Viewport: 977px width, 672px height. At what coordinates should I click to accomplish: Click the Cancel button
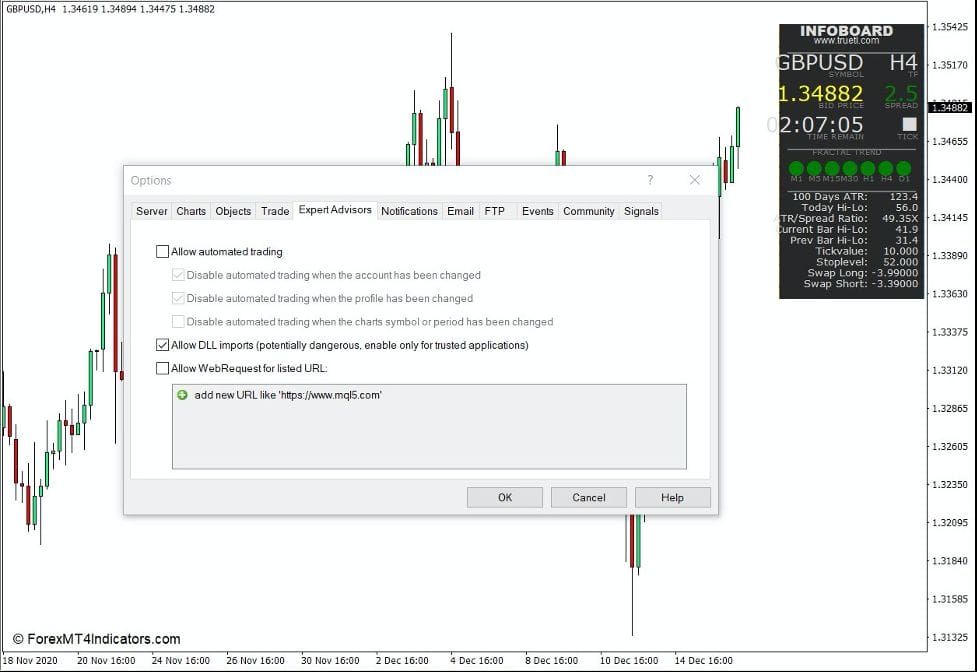click(588, 497)
